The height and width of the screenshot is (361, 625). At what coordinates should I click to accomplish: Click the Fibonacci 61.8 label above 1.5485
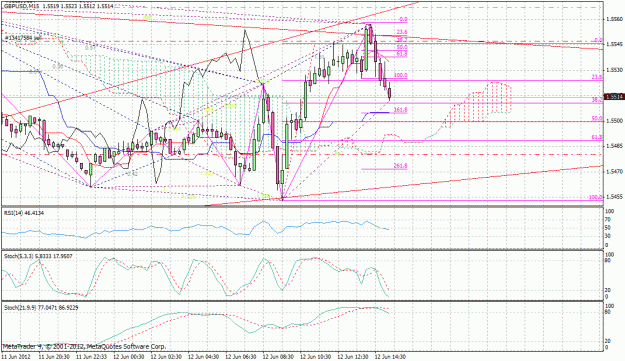(x=597, y=137)
